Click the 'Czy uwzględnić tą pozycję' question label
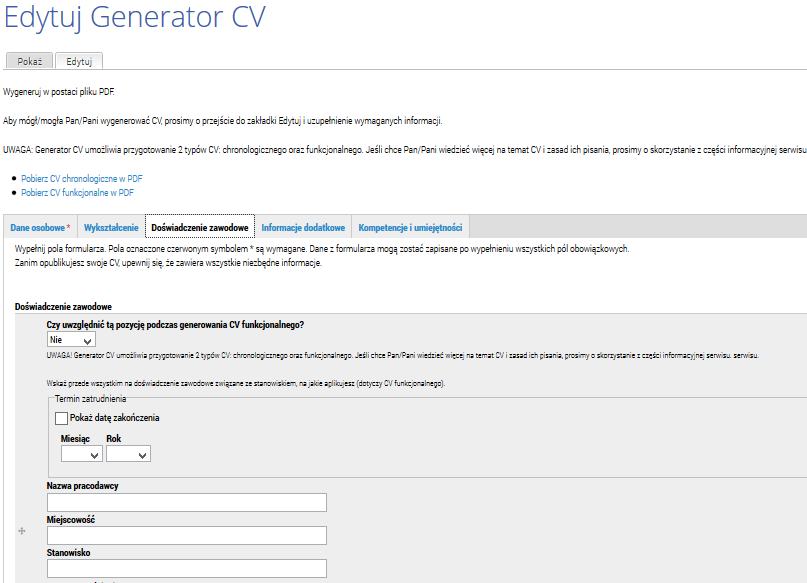This screenshot has width=807, height=583. [x=176, y=325]
